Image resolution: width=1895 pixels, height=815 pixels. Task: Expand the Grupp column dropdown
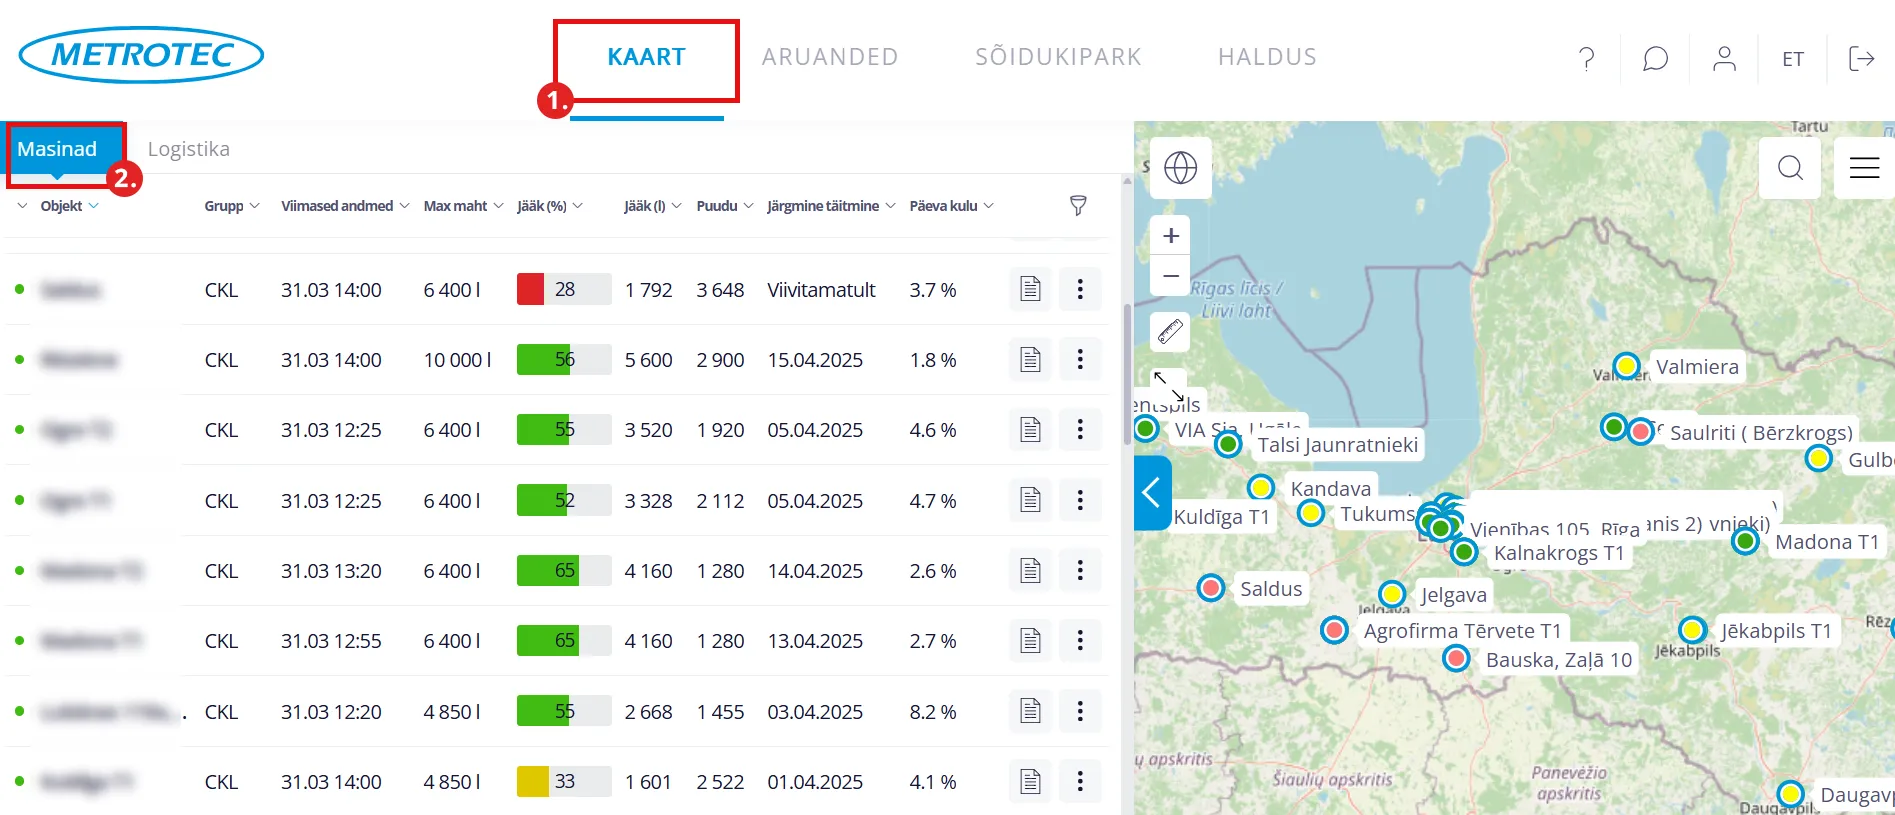click(x=254, y=206)
